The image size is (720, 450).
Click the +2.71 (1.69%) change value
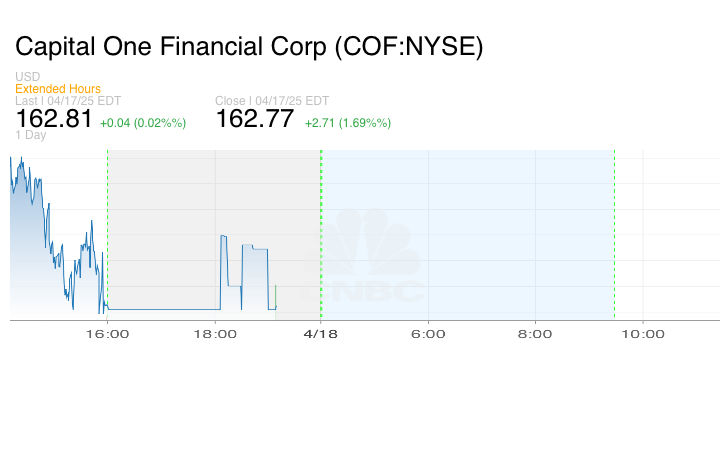[x=347, y=123]
